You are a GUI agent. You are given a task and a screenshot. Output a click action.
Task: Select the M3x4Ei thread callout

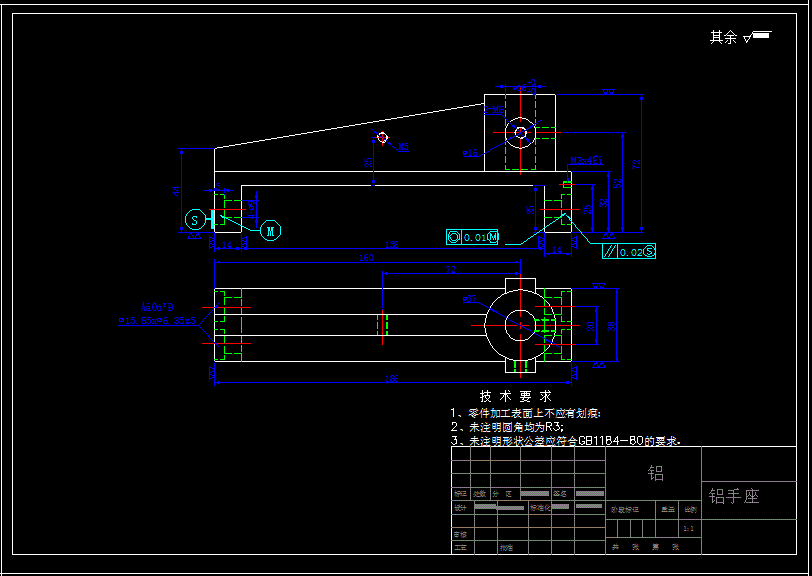(x=586, y=161)
